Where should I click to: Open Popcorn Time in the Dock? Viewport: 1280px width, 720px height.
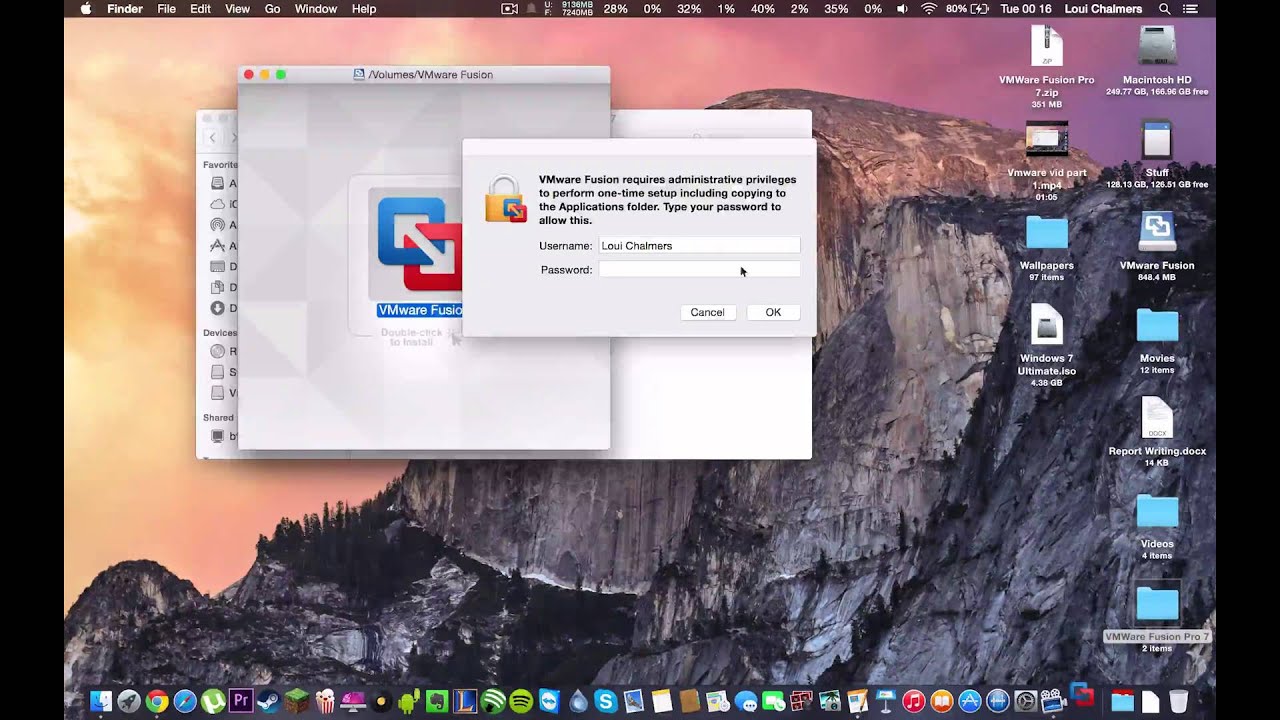325,701
